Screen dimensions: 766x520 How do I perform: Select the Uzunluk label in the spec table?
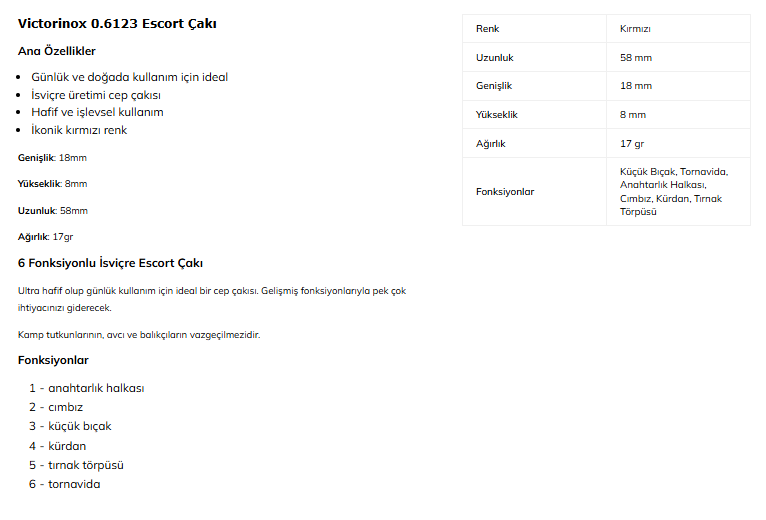coord(494,58)
